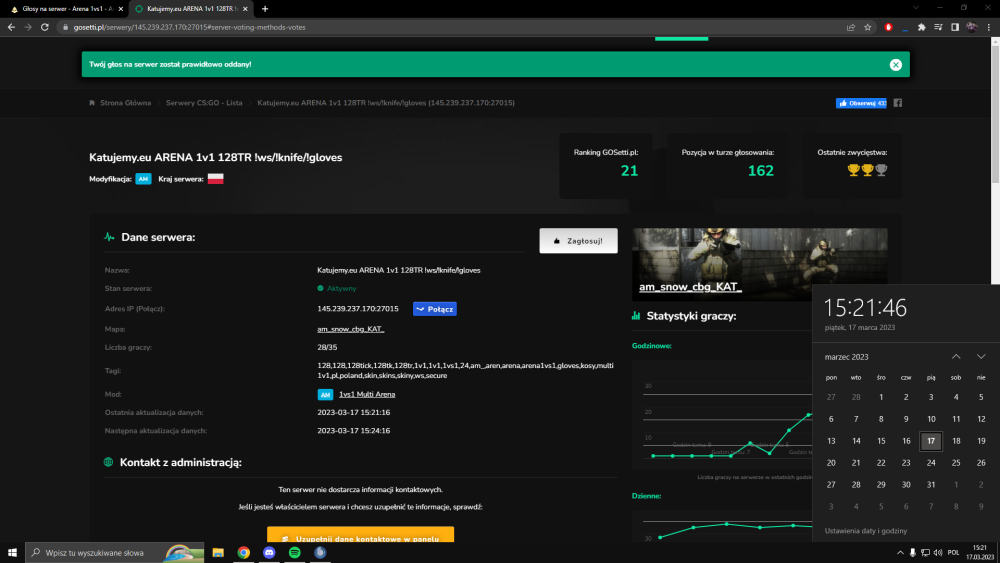Go to previous month in calendar flyout
The height and width of the screenshot is (563, 1000).
(956, 356)
